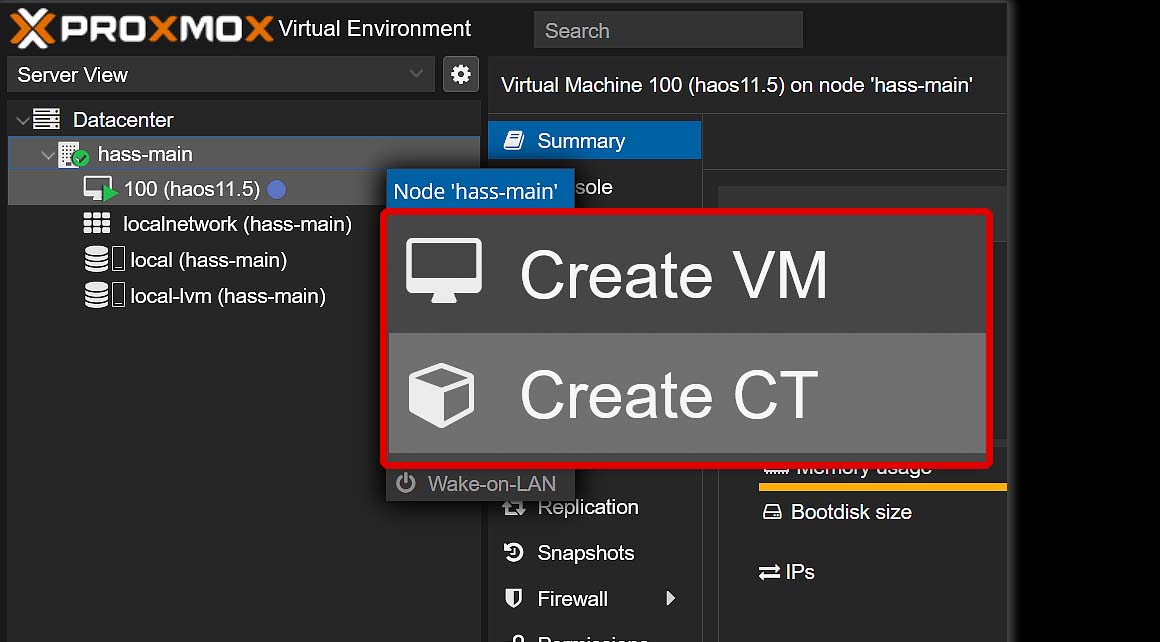The image size is (1160, 642).
Task: Select local (hass-main) storage
Action: [x=209, y=260]
